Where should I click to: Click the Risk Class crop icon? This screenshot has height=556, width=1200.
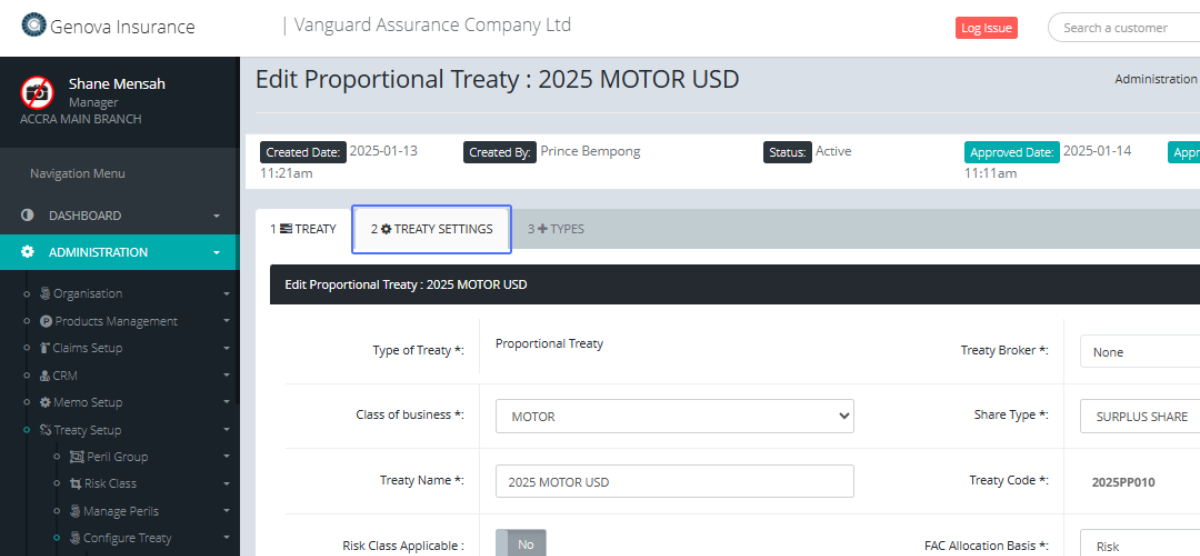point(76,484)
